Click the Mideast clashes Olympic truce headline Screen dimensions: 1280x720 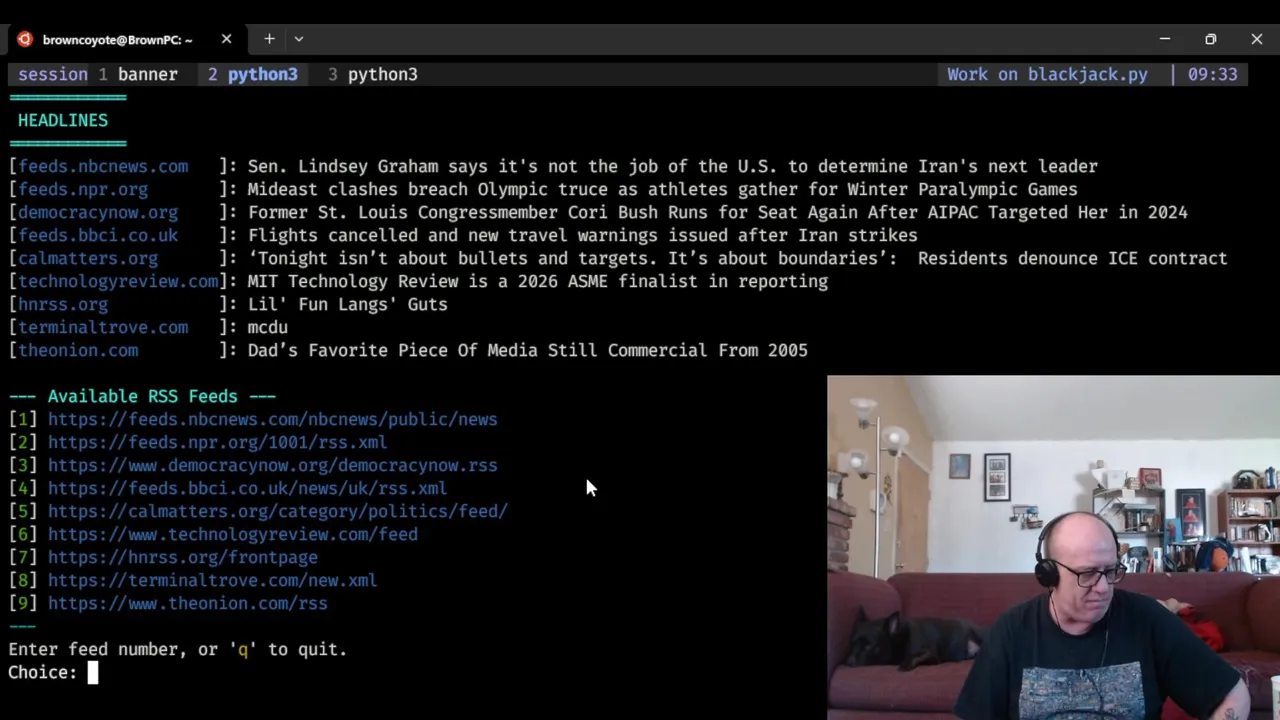point(662,189)
